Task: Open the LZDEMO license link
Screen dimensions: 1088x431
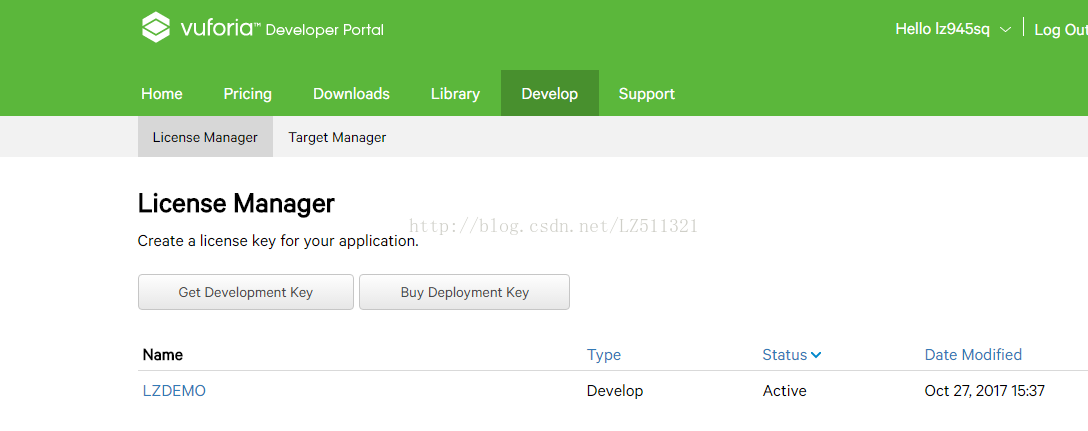Action: coord(174,391)
